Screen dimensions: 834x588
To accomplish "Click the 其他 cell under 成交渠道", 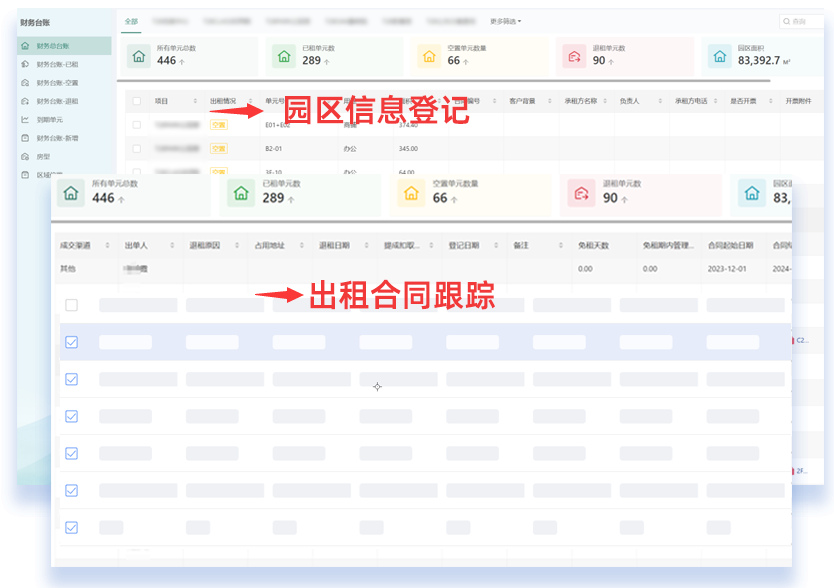I will [x=68, y=269].
